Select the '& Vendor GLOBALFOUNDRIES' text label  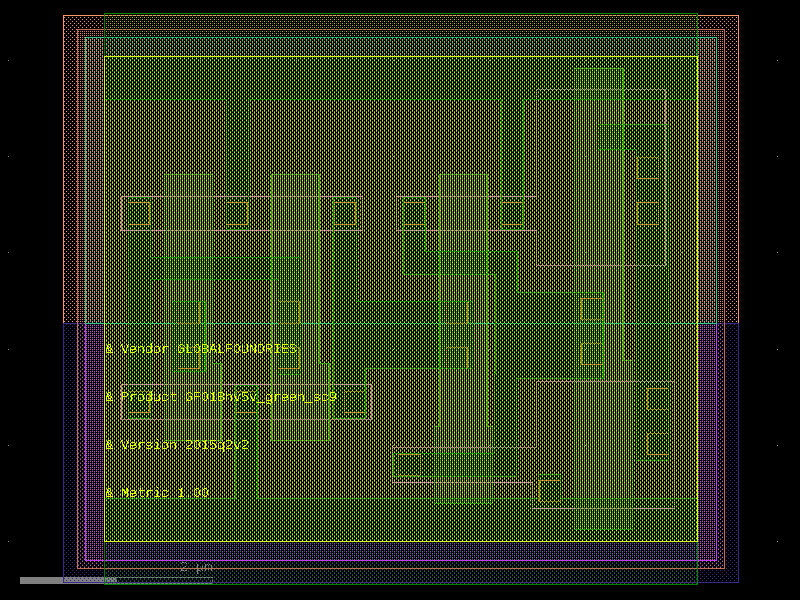202,349
